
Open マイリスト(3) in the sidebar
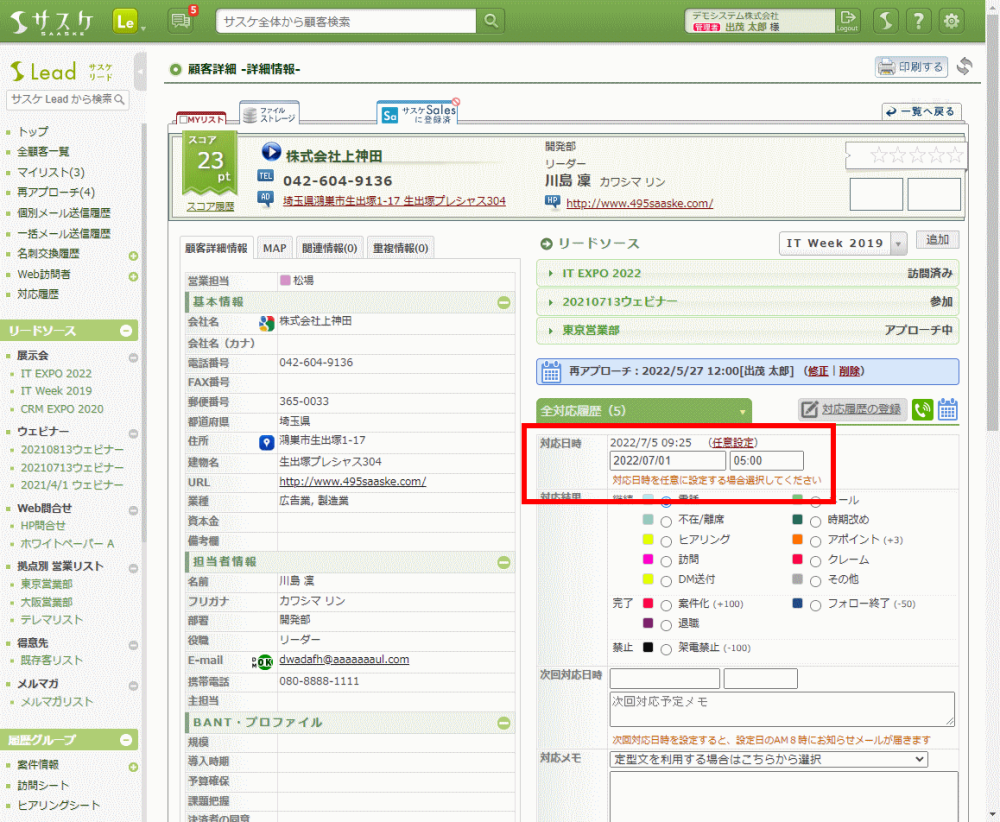point(51,172)
